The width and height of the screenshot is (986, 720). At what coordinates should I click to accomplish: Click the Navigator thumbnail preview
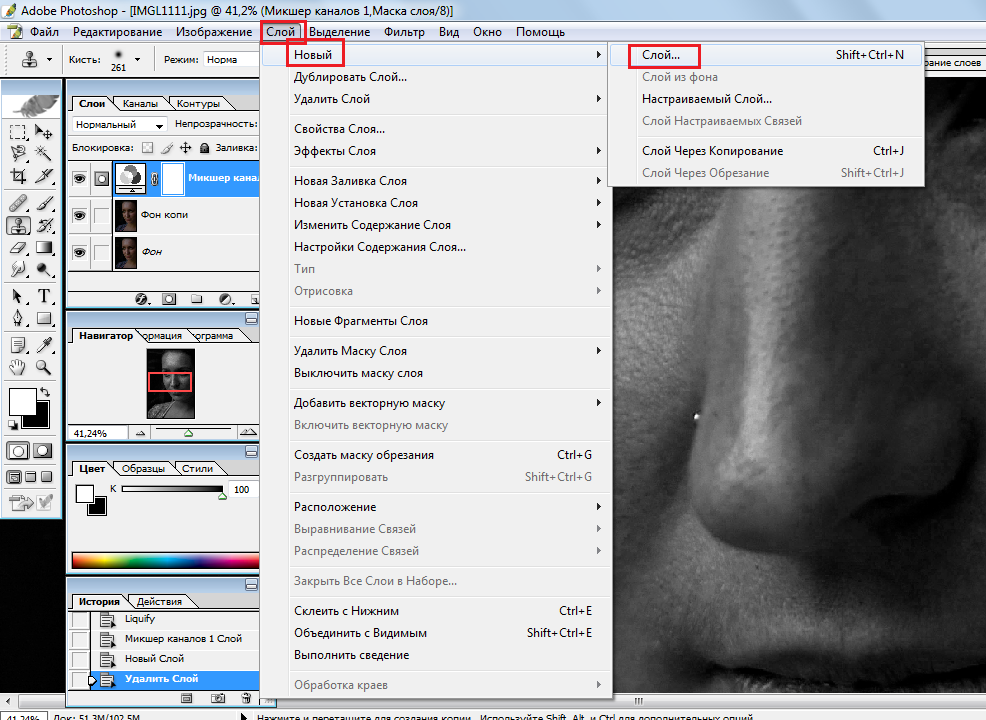170,384
